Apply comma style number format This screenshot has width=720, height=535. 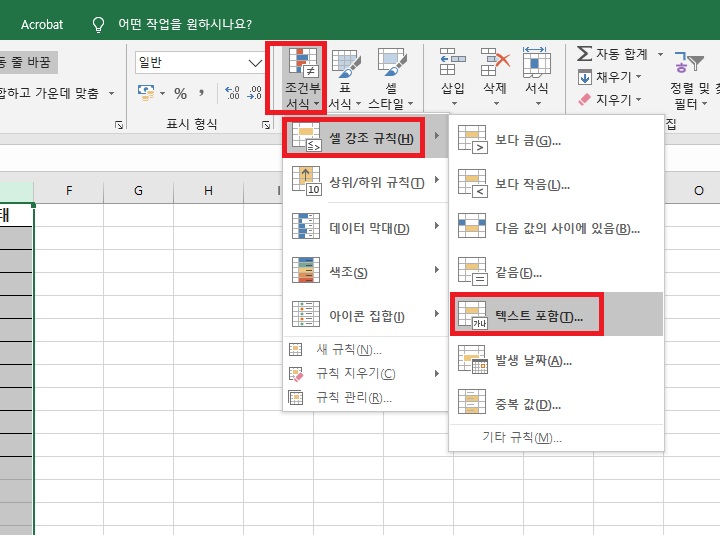[201, 94]
